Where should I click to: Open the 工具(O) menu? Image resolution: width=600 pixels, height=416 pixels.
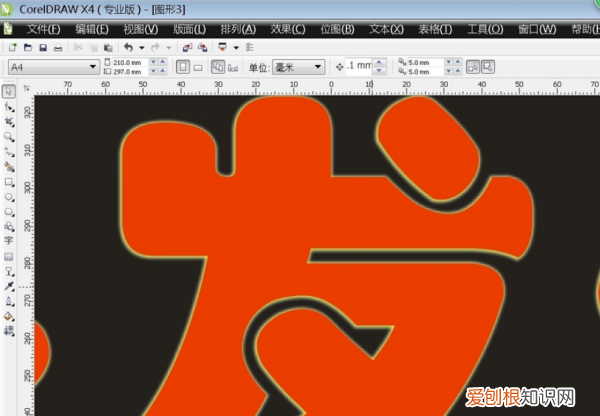[486, 29]
